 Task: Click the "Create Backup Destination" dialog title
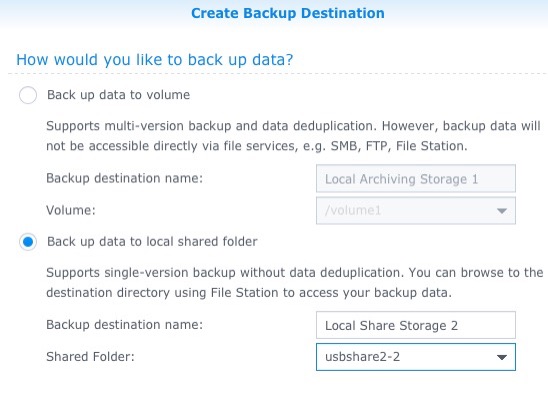click(288, 13)
